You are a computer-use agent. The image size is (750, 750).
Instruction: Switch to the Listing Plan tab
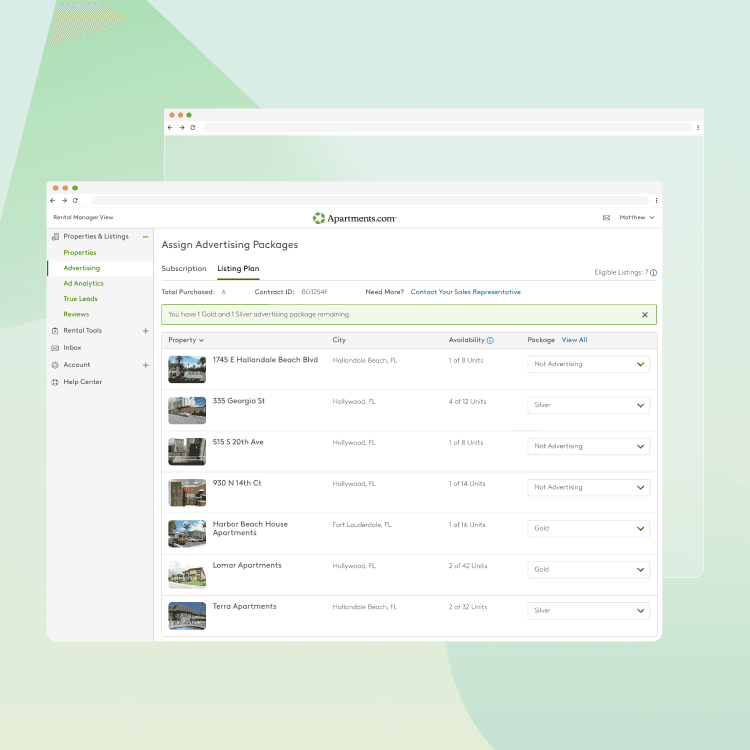point(238,269)
